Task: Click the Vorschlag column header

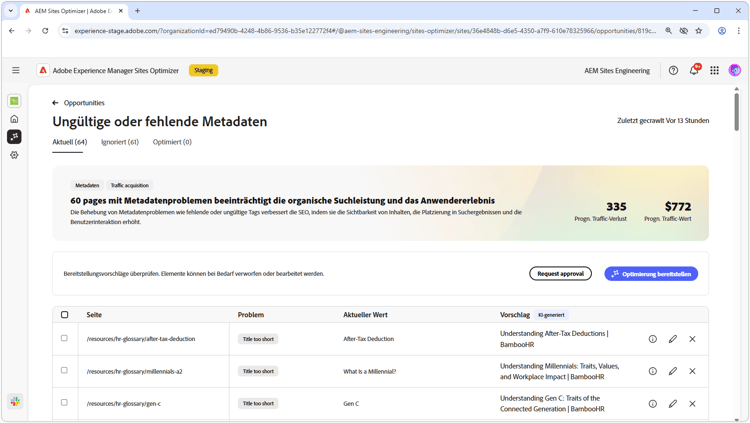Action: click(x=515, y=315)
